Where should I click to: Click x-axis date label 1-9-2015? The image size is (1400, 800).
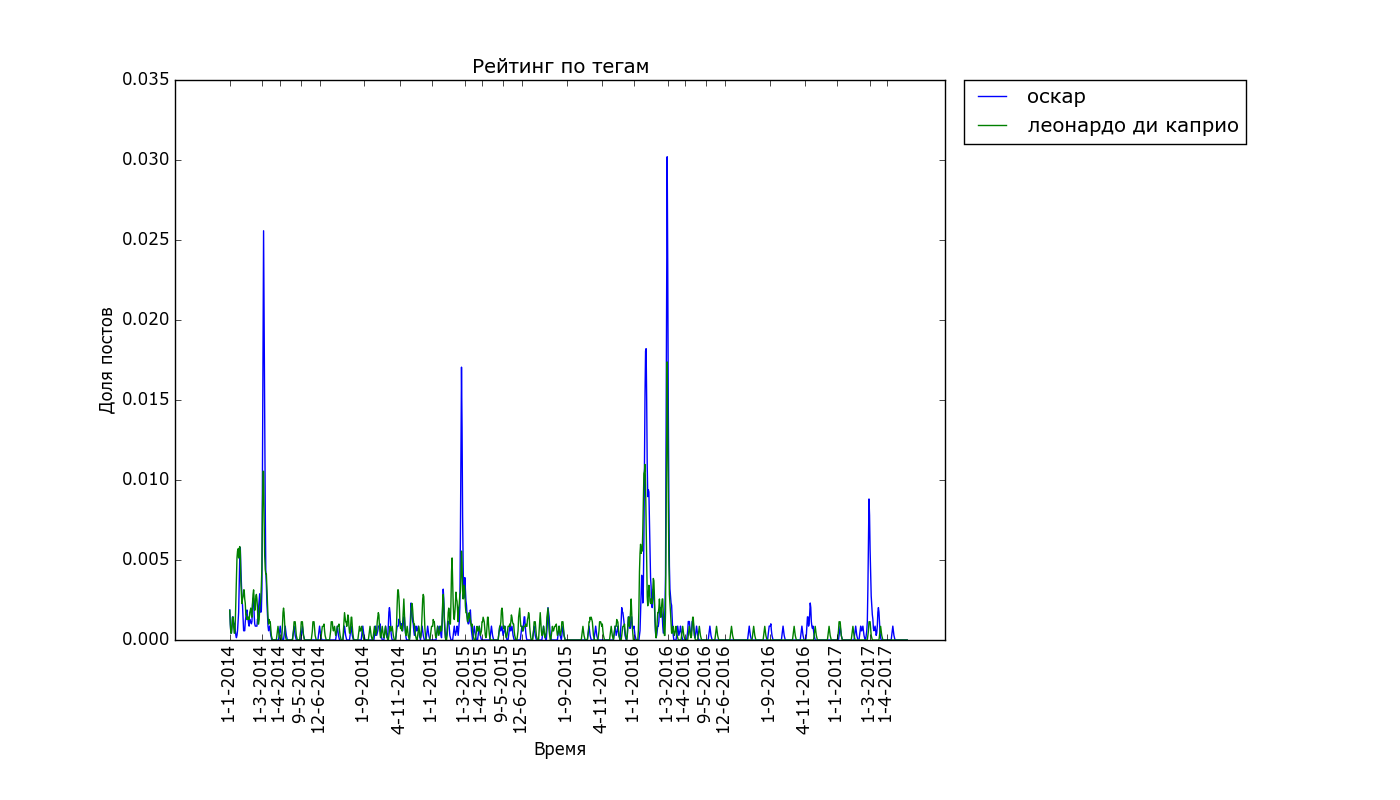(x=565, y=683)
